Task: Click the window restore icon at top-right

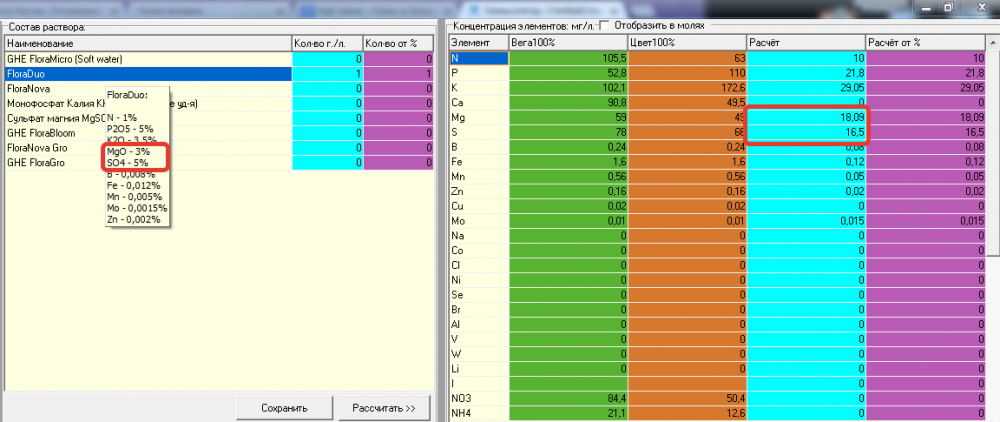Action: [948, 6]
